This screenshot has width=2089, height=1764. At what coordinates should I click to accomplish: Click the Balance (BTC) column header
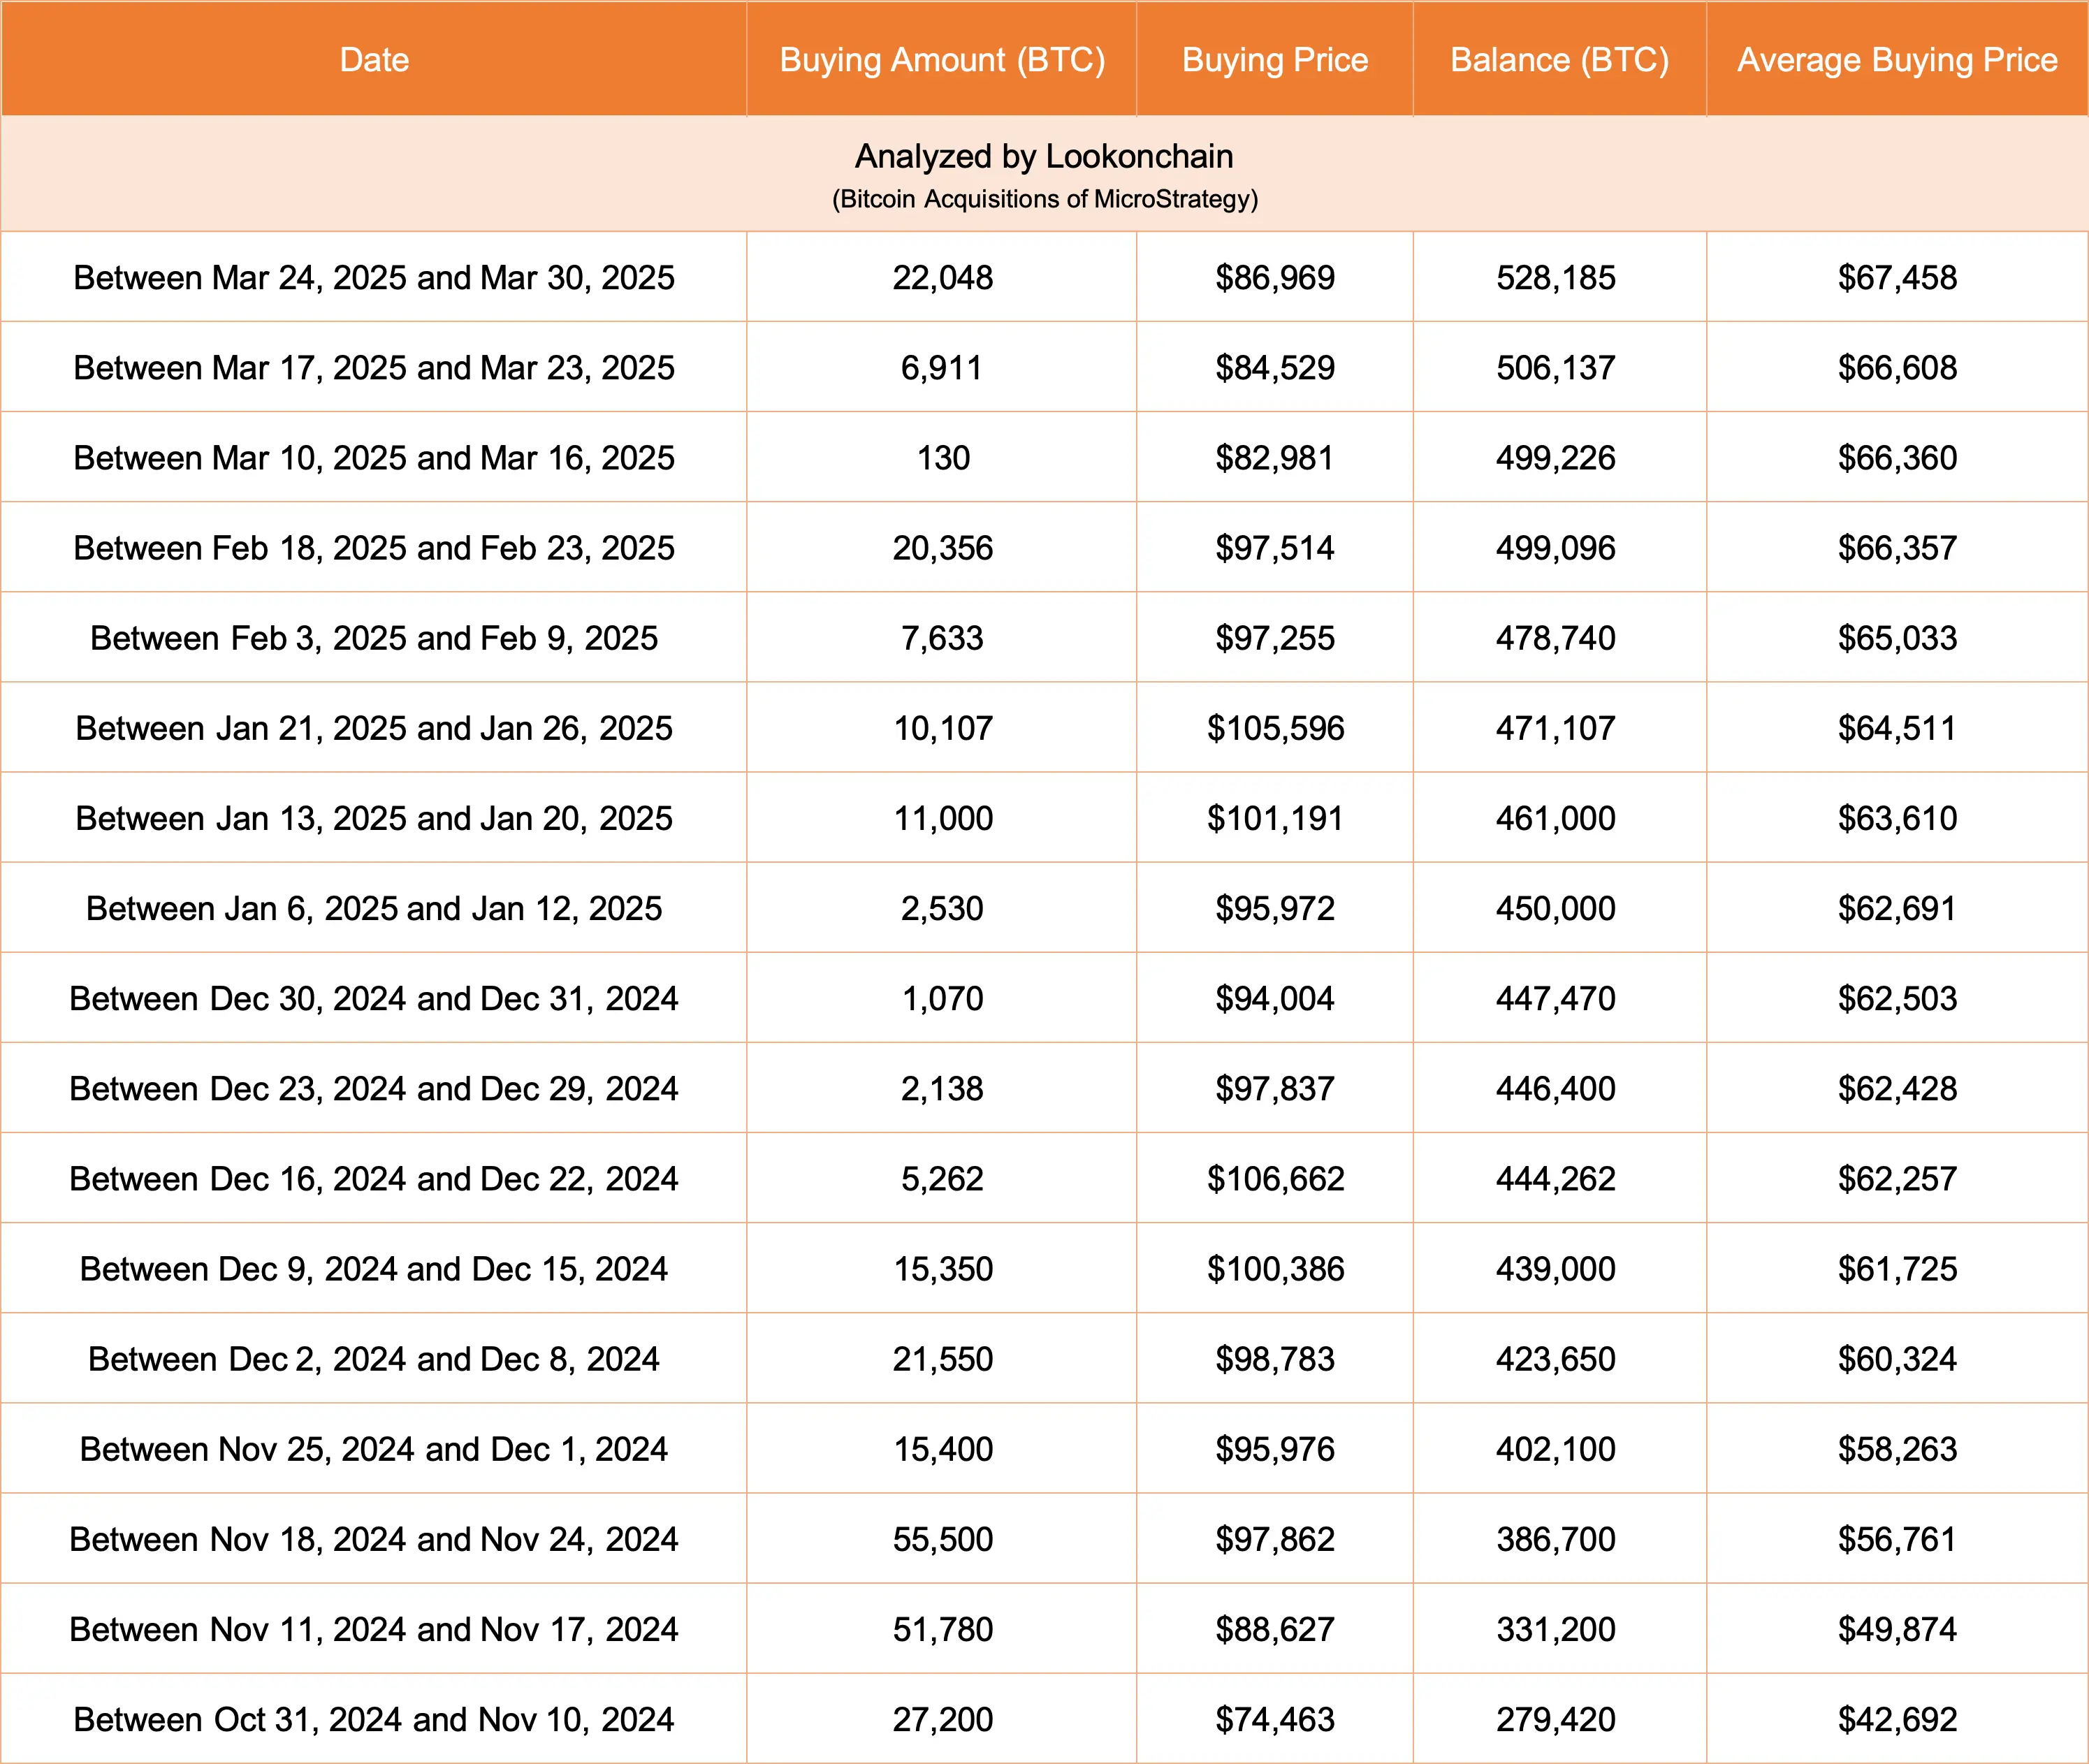point(1557,59)
